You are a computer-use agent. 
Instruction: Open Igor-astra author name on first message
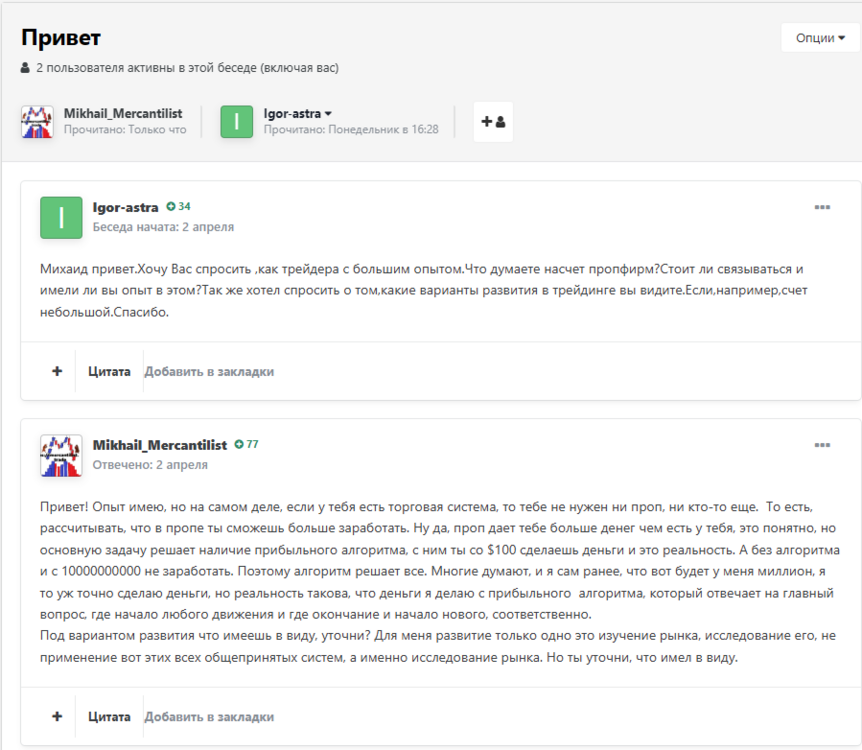pyautogui.click(x=125, y=207)
